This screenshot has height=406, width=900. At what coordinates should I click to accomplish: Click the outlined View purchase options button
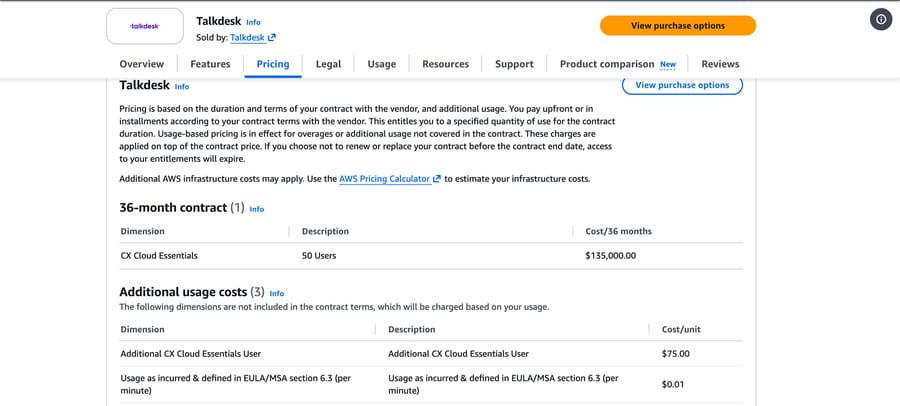(682, 85)
